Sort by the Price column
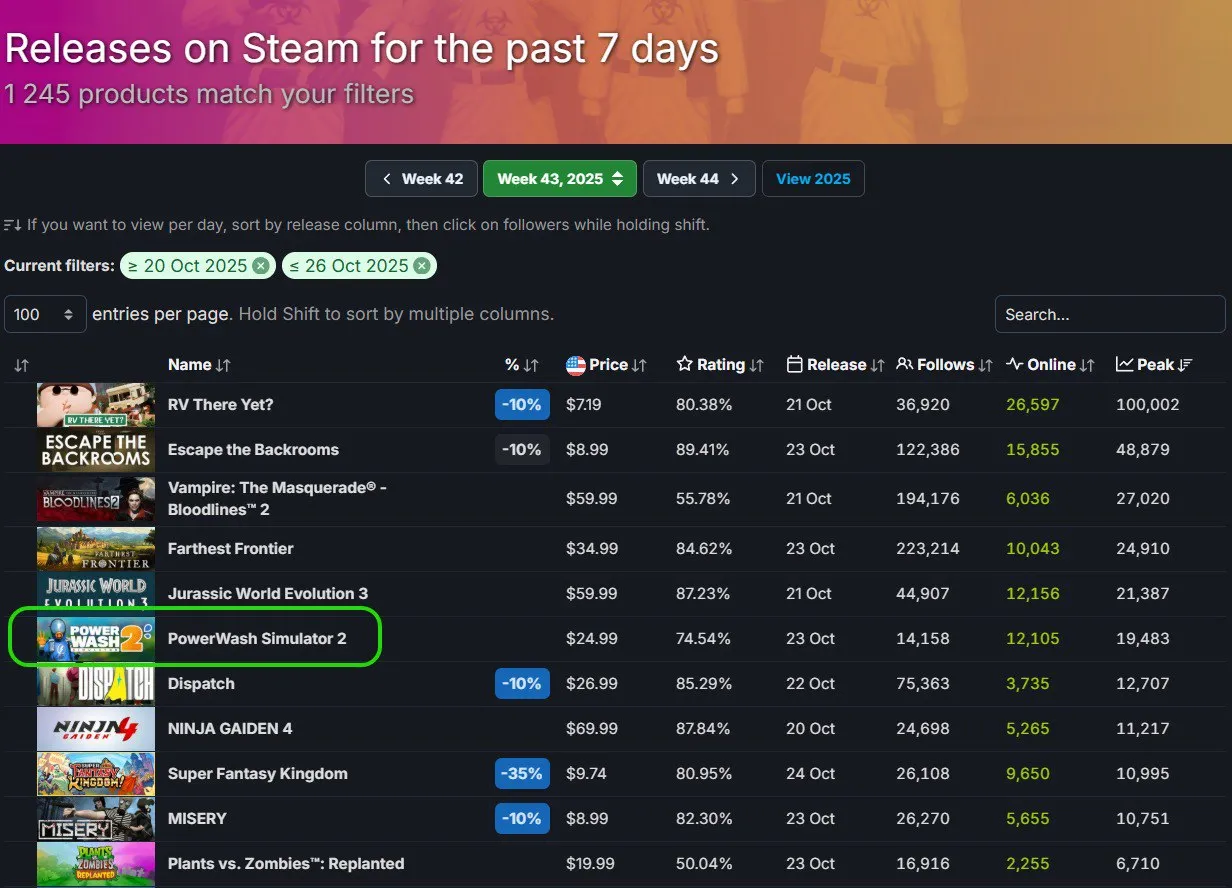Viewport: 1232px width, 888px height. click(607, 365)
